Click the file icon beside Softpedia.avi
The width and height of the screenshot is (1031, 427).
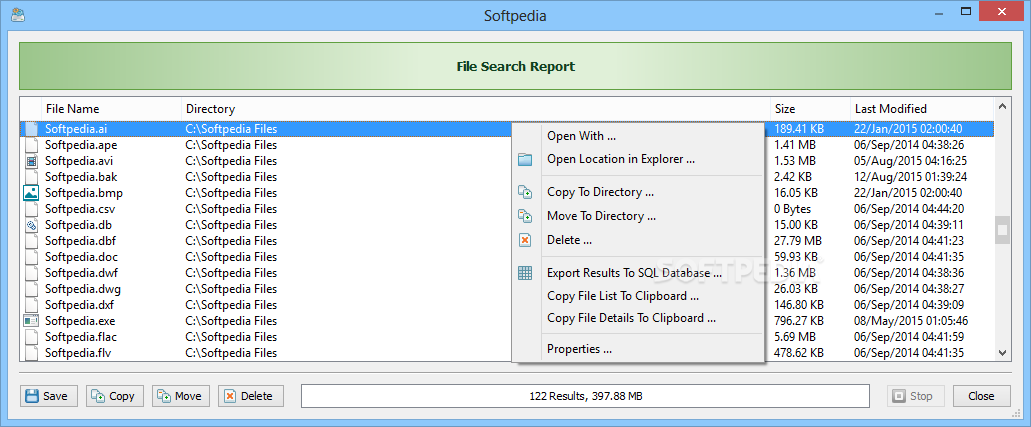pyautogui.click(x=31, y=161)
